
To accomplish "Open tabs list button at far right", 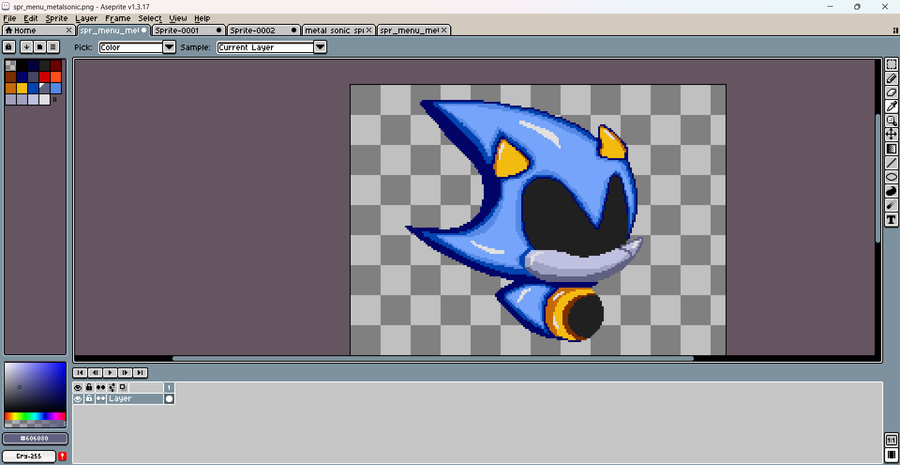I will 894,30.
